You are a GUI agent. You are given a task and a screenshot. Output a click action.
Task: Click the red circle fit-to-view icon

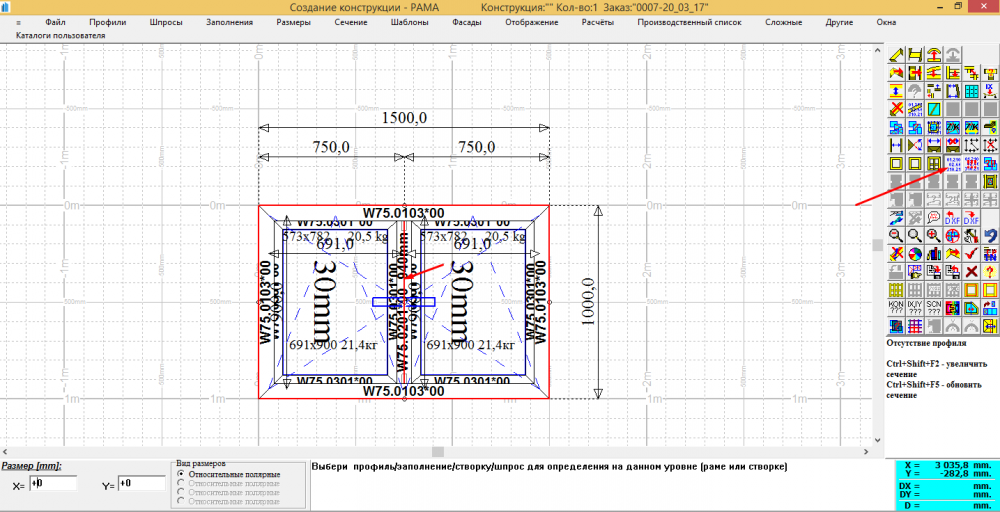pos(953,235)
